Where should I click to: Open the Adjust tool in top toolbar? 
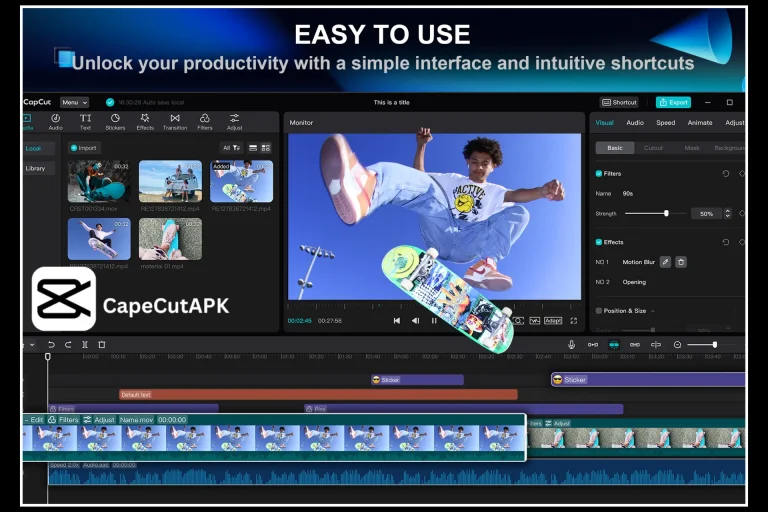click(x=235, y=122)
